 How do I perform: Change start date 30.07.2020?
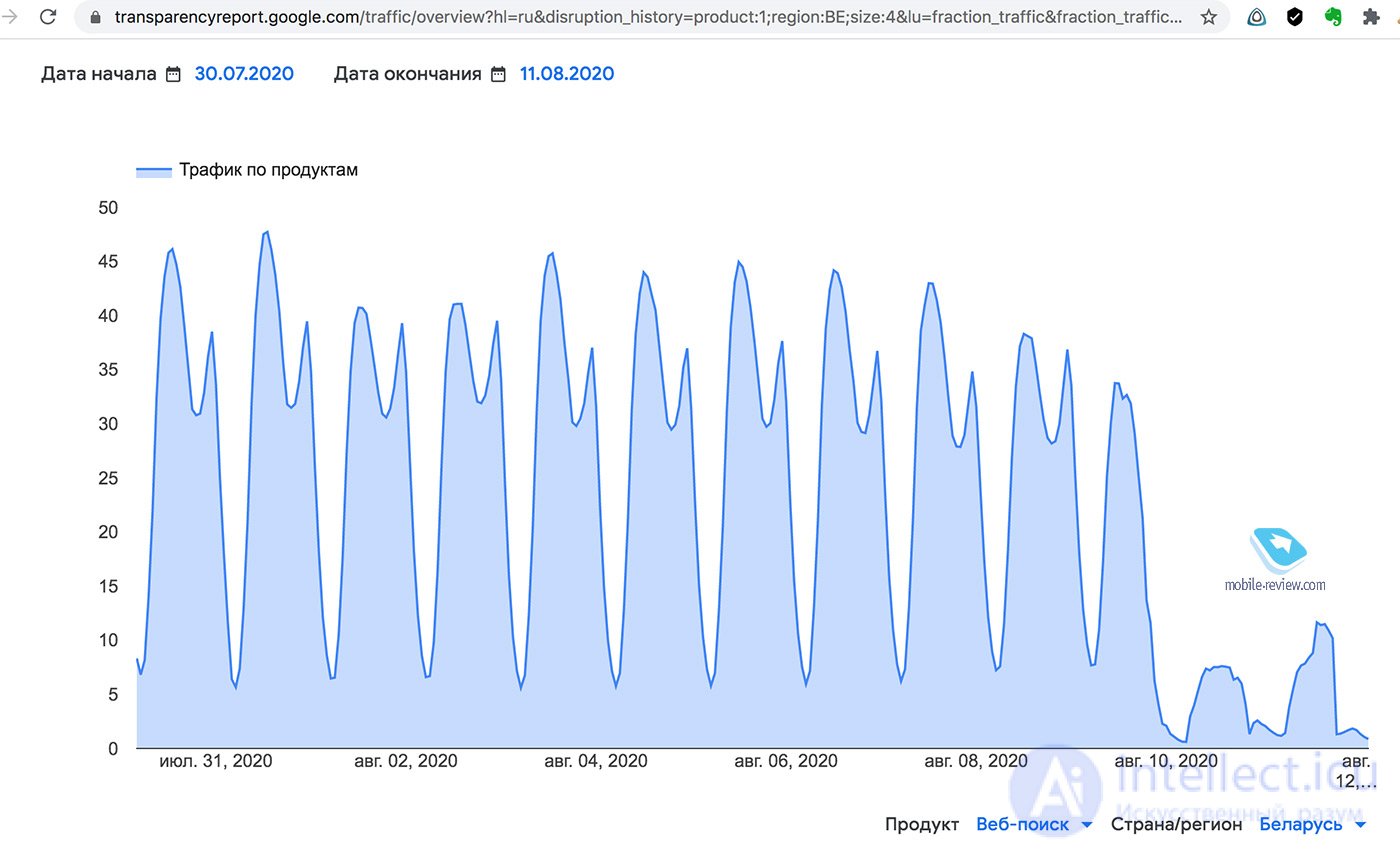click(244, 74)
